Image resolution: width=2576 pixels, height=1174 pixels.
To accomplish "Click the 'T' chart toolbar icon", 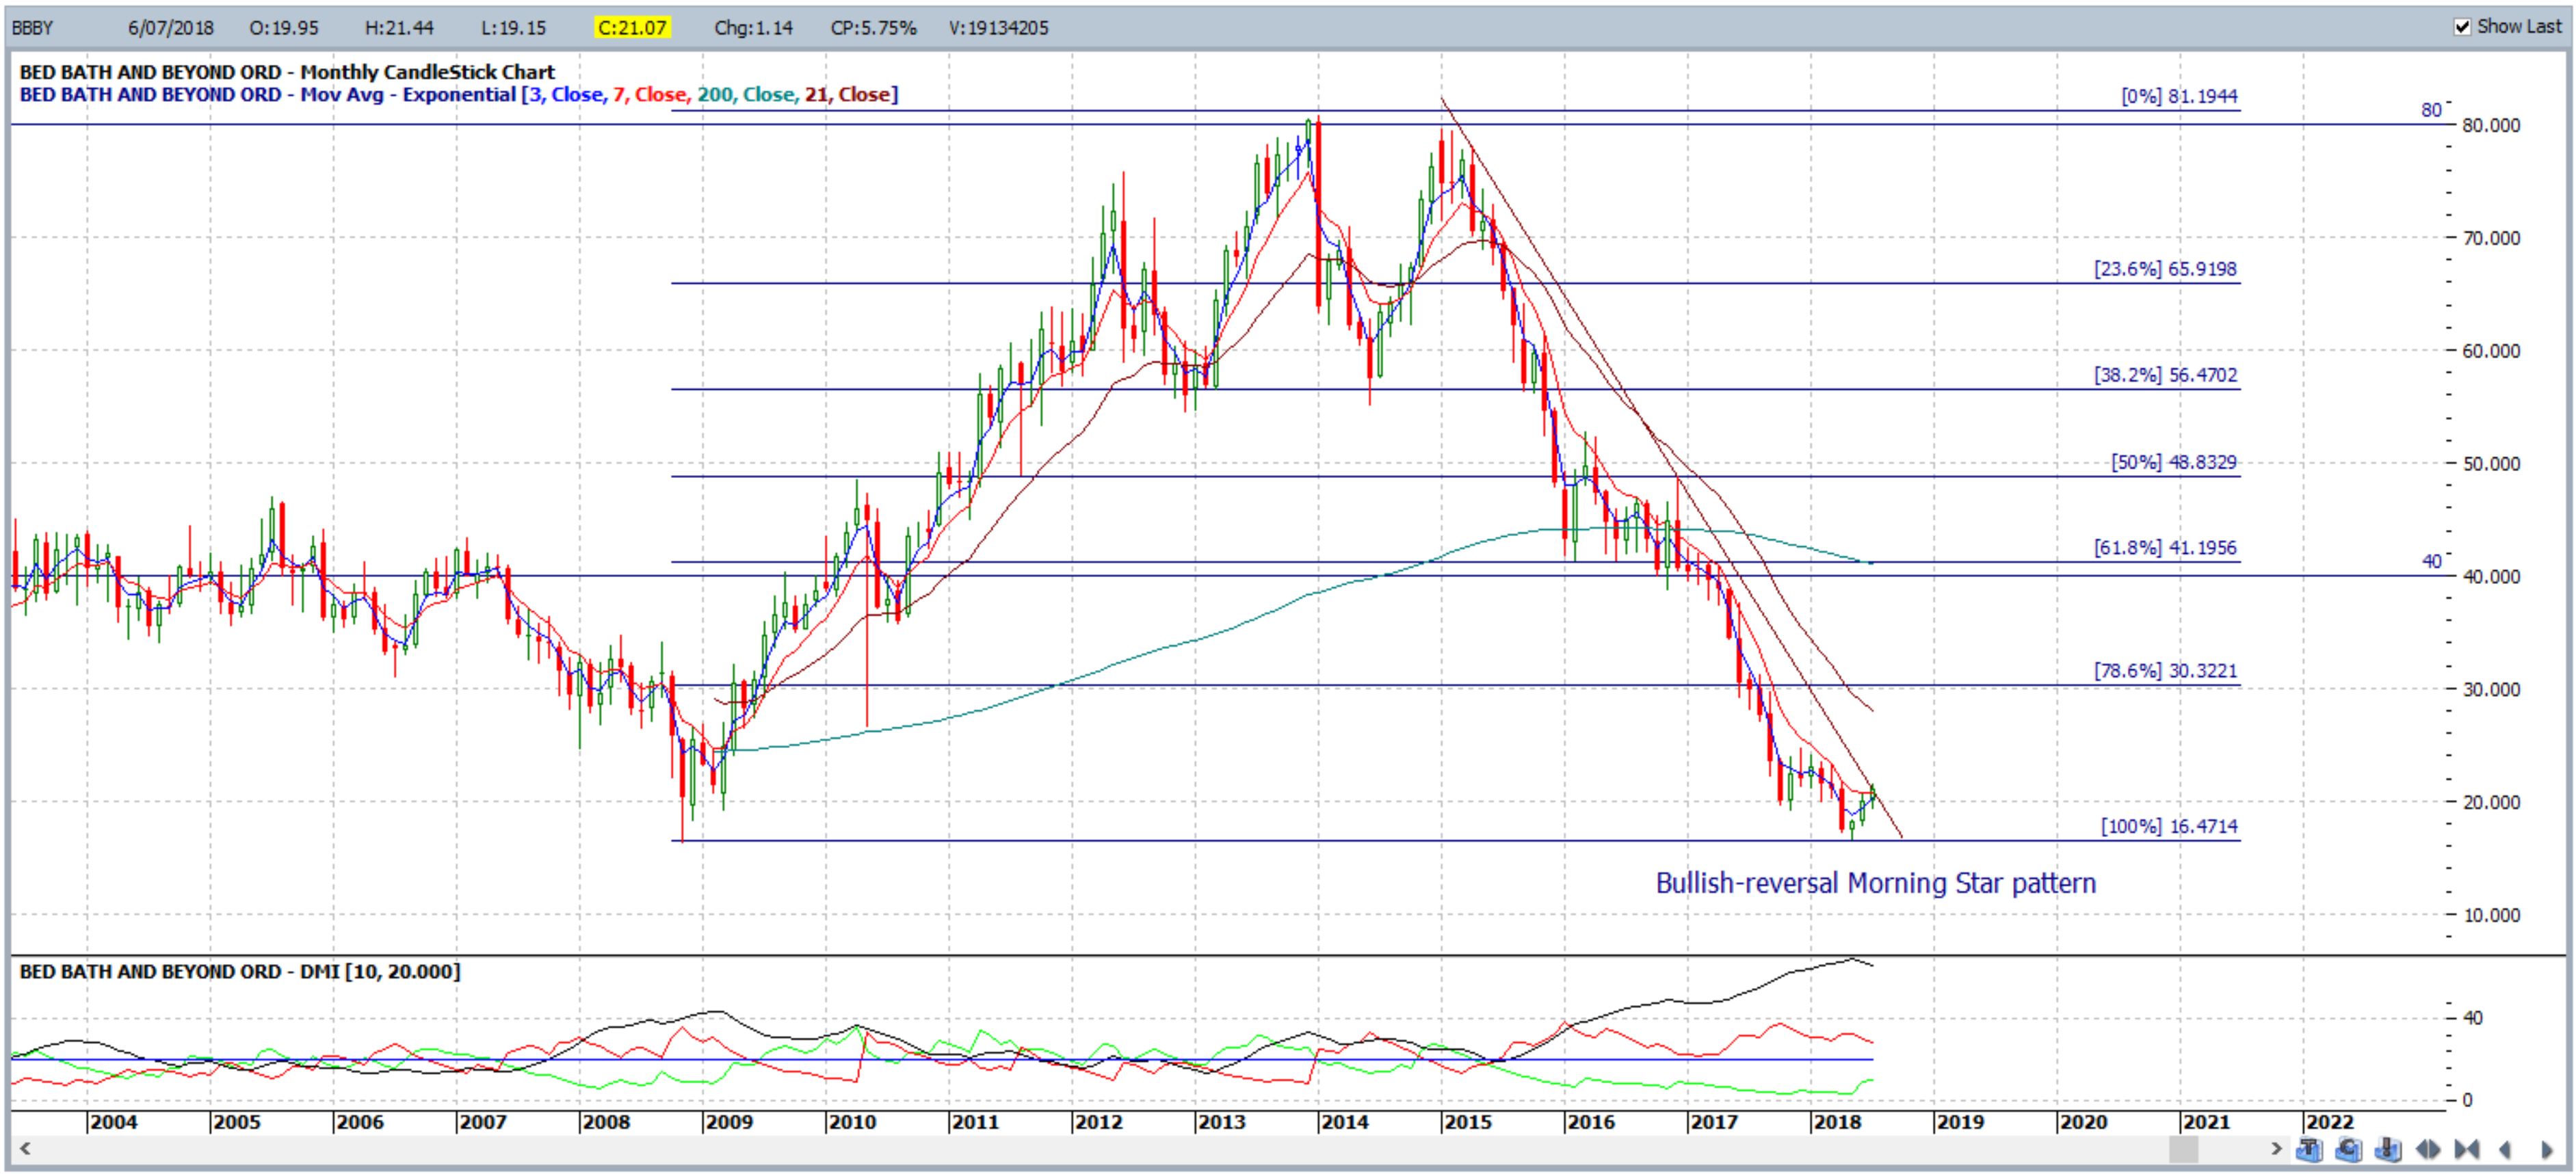I will point(2309,1149).
